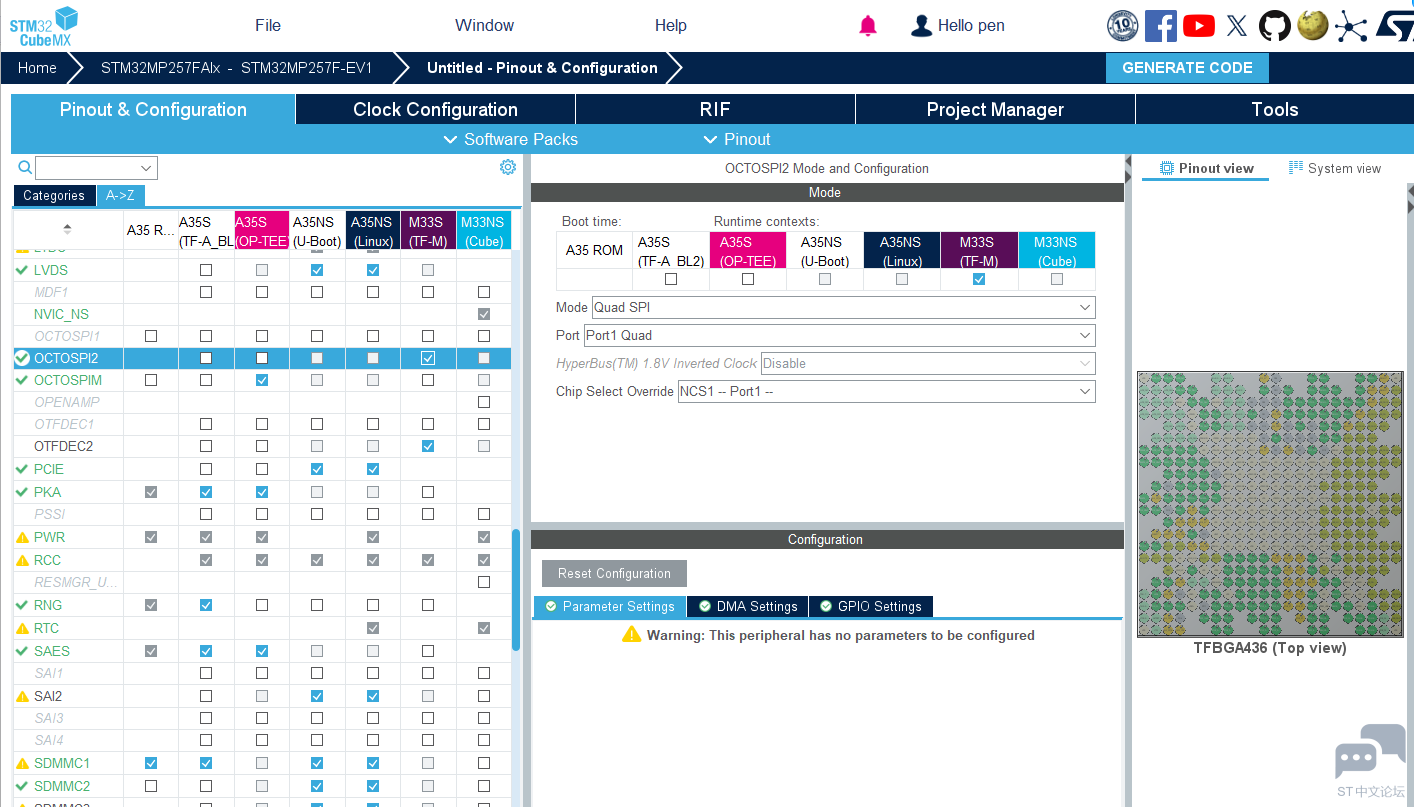The height and width of the screenshot is (807, 1414).
Task: Open the Port dropdown showing Port1 Quad
Action: coord(839,335)
